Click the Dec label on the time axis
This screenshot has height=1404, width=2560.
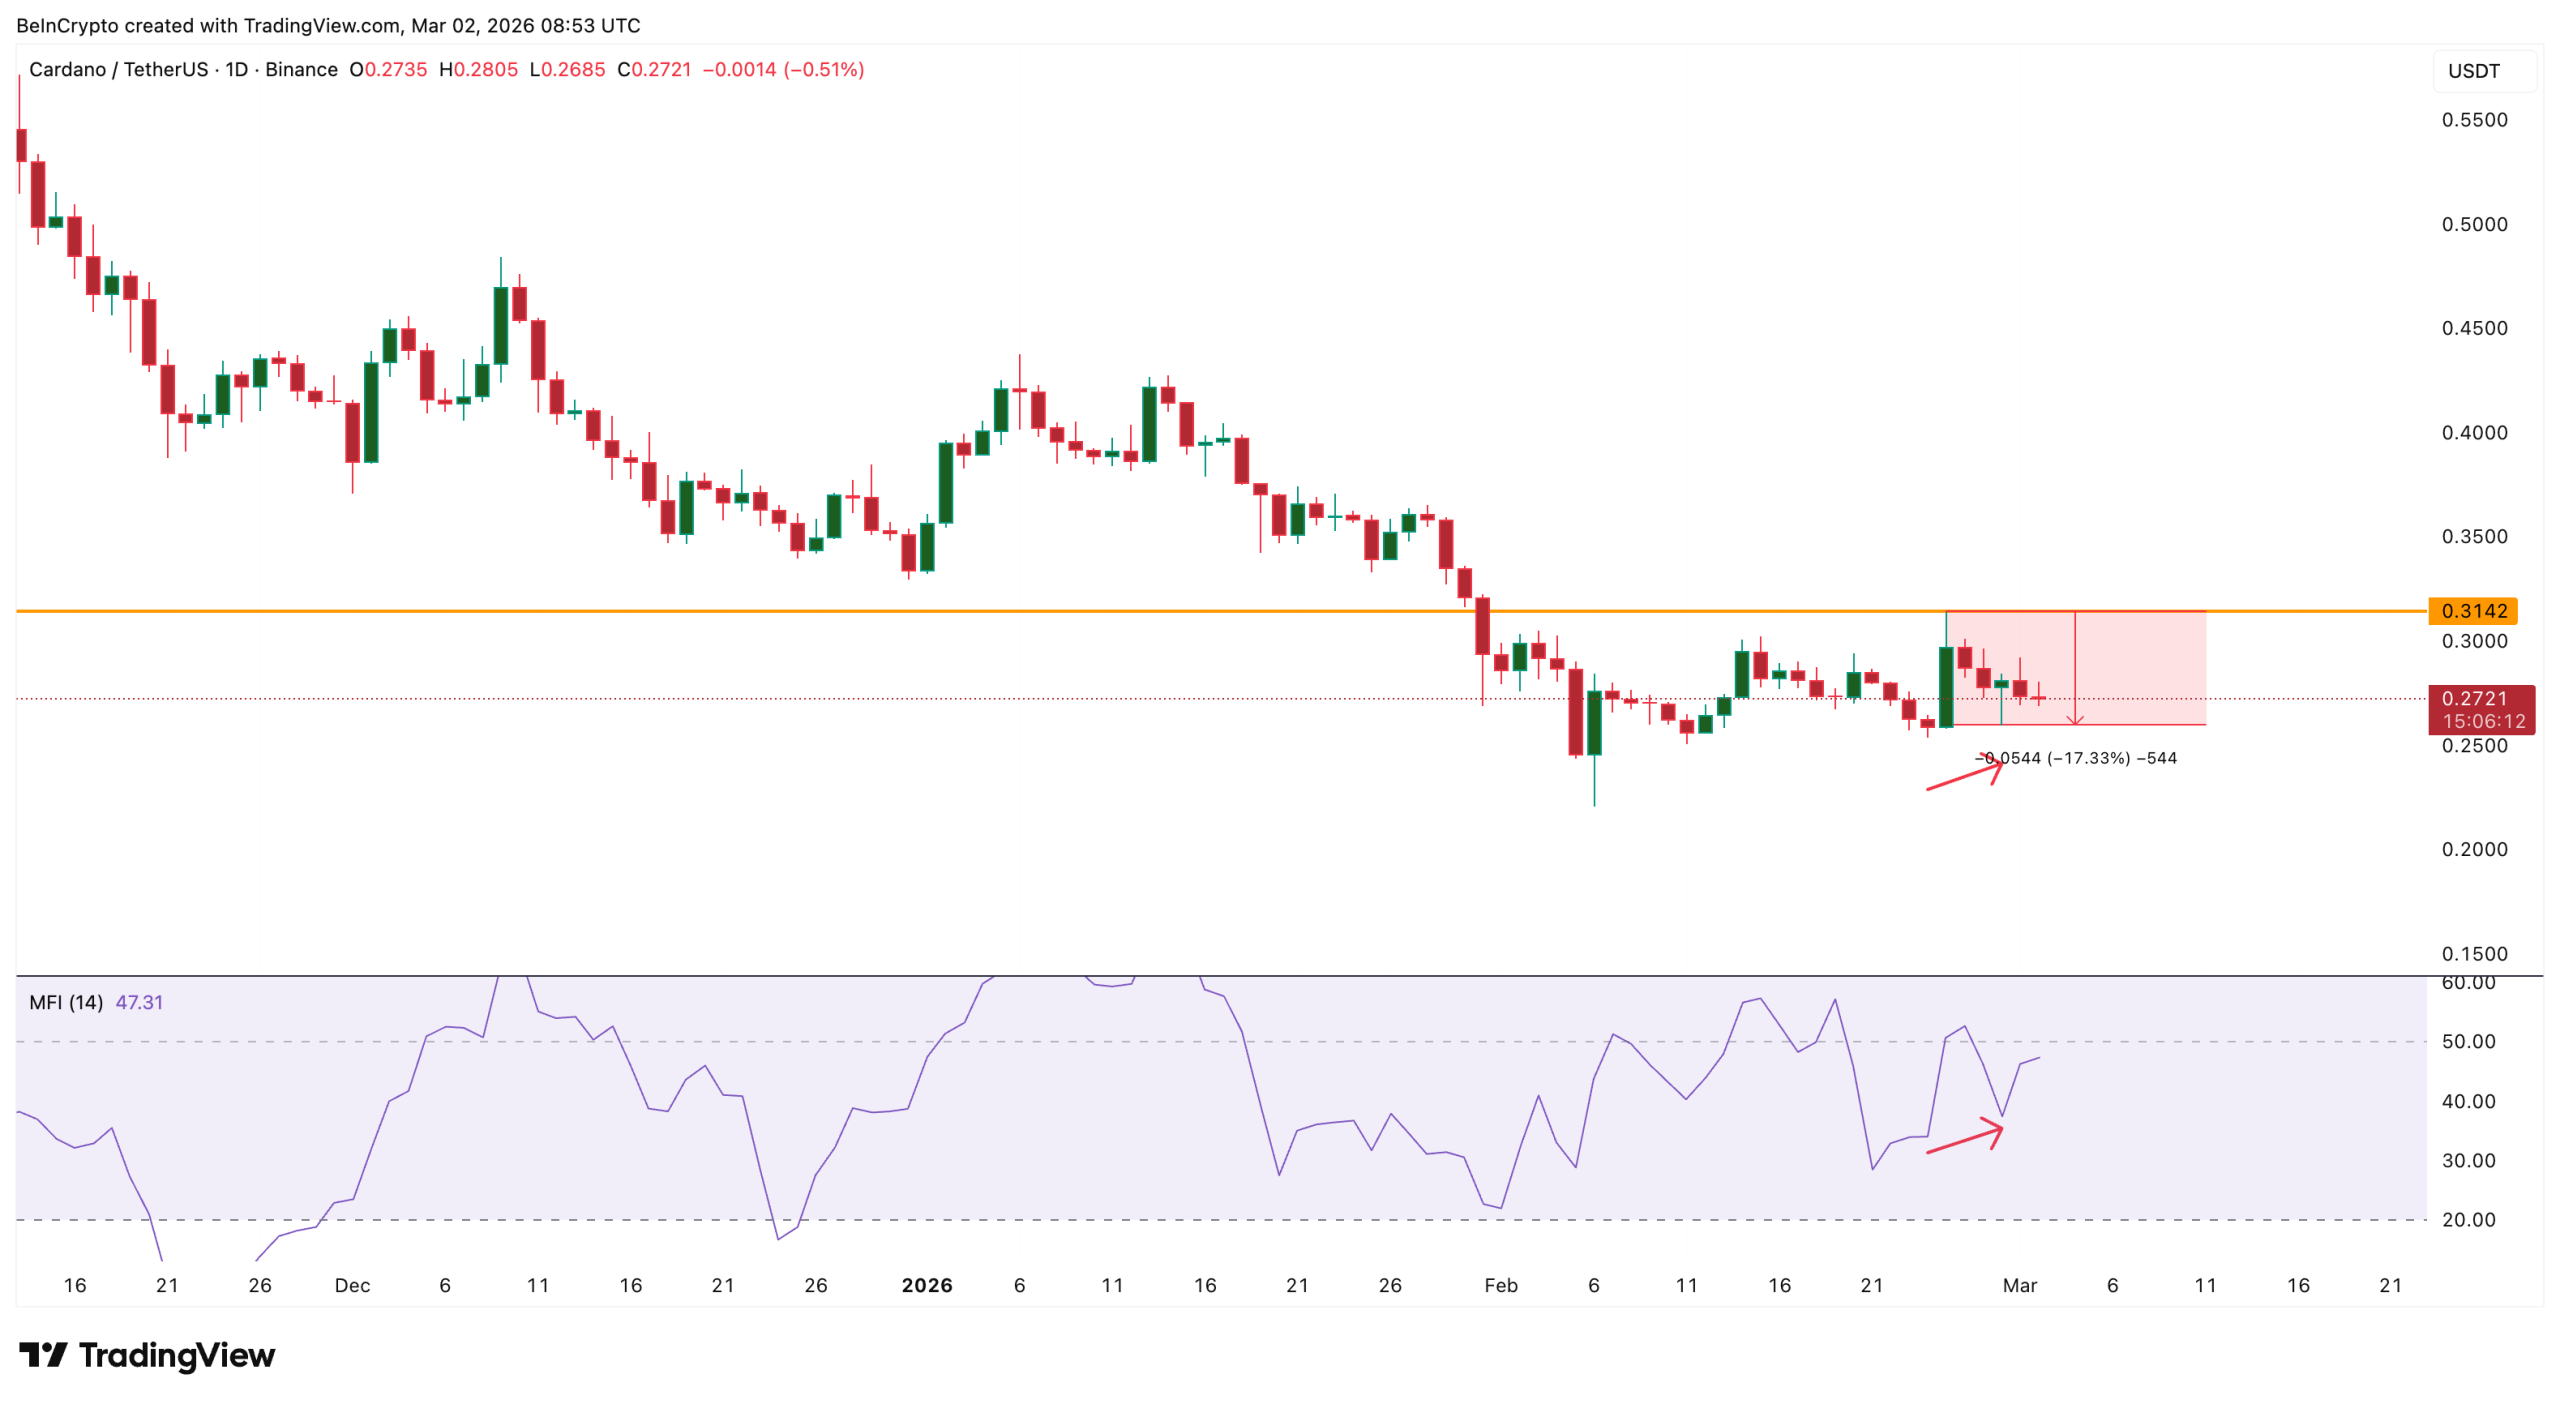click(x=352, y=1285)
